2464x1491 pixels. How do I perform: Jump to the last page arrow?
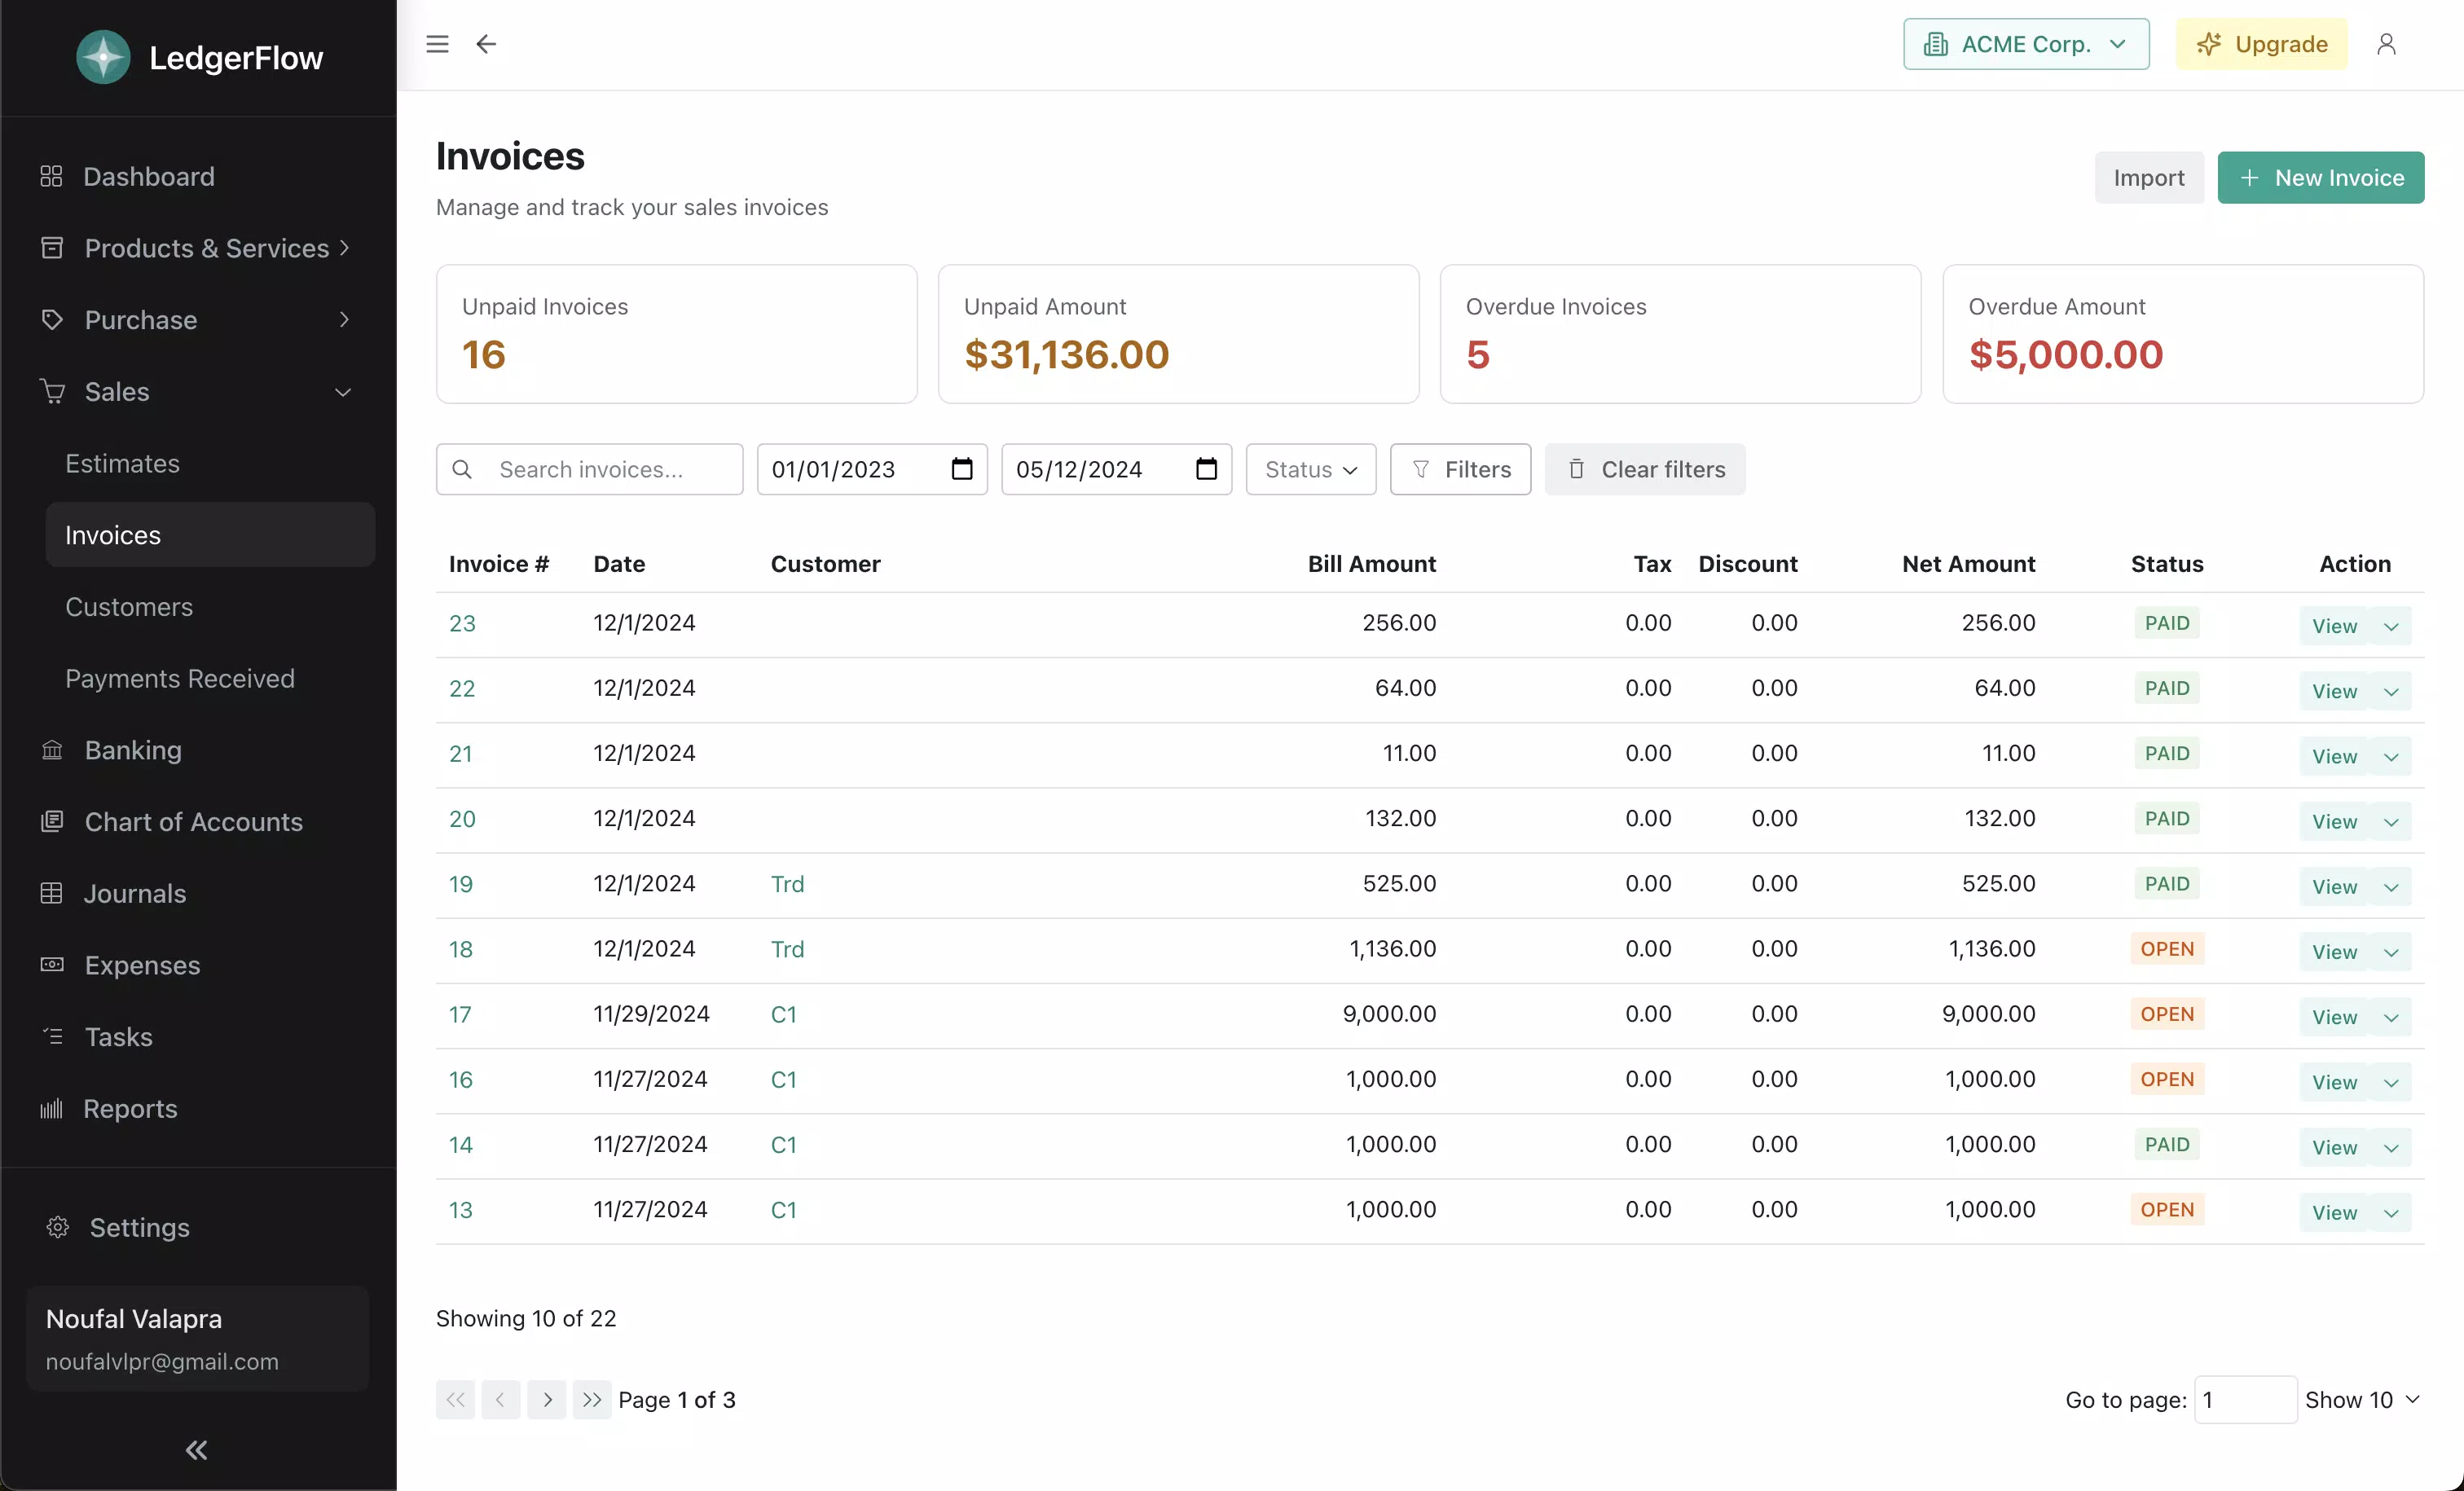[x=592, y=1400]
